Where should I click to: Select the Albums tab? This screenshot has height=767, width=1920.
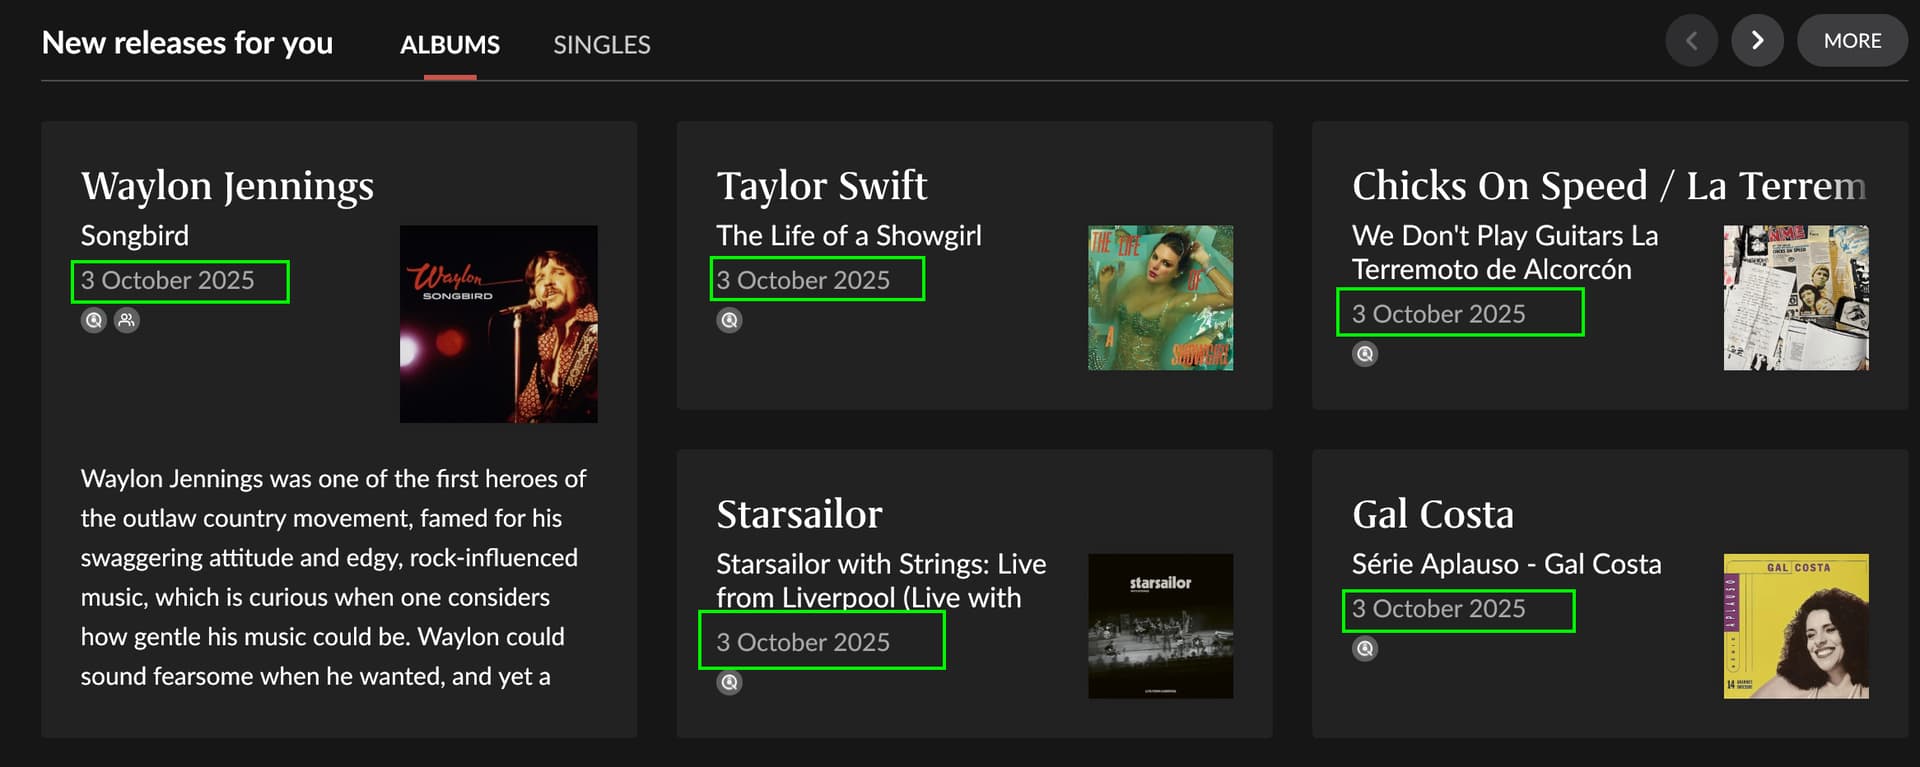click(450, 45)
